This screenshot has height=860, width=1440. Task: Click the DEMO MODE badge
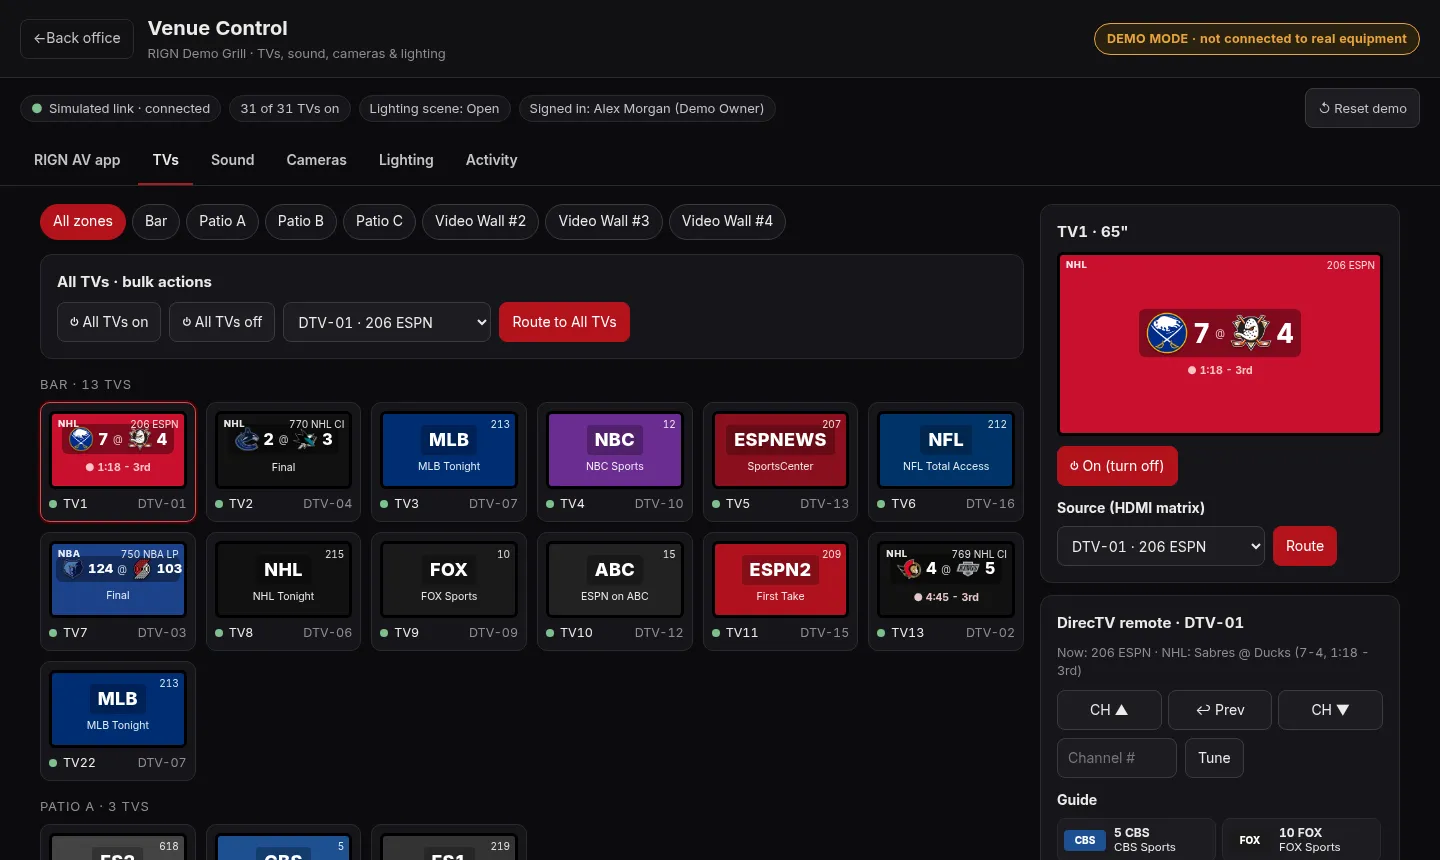(x=1257, y=39)
